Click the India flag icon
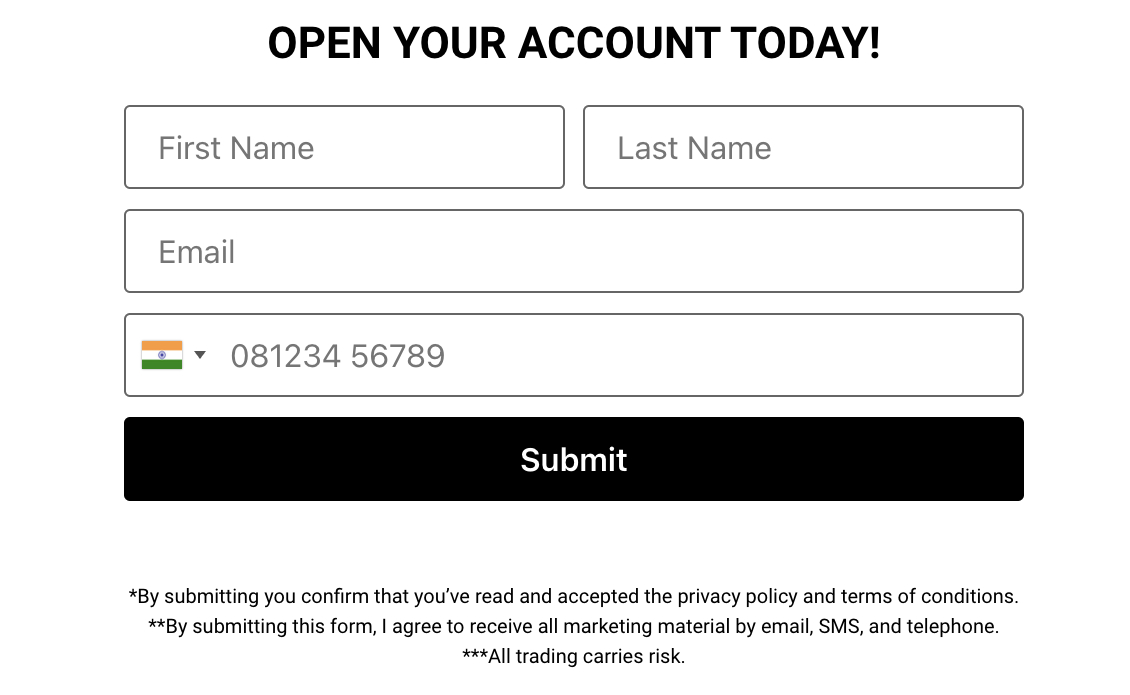 161,355
